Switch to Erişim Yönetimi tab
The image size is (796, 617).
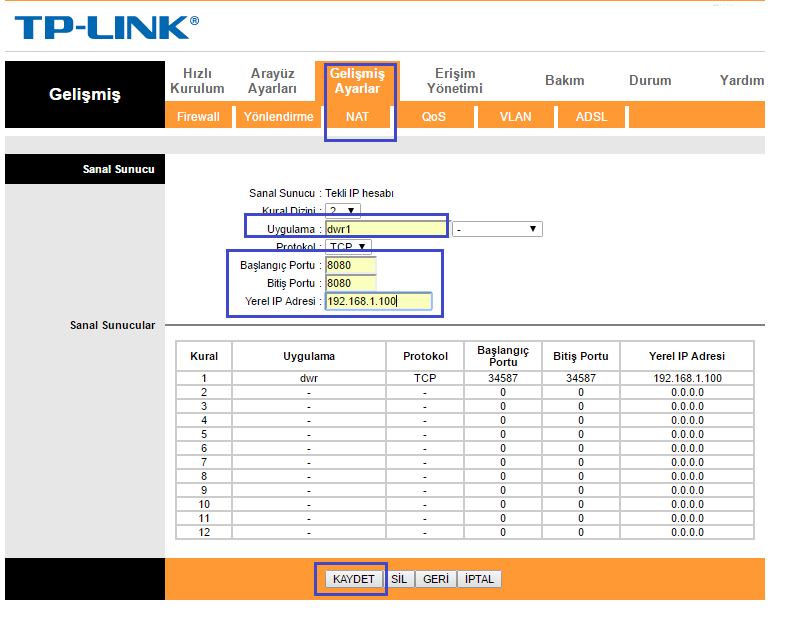click(455, 81)
